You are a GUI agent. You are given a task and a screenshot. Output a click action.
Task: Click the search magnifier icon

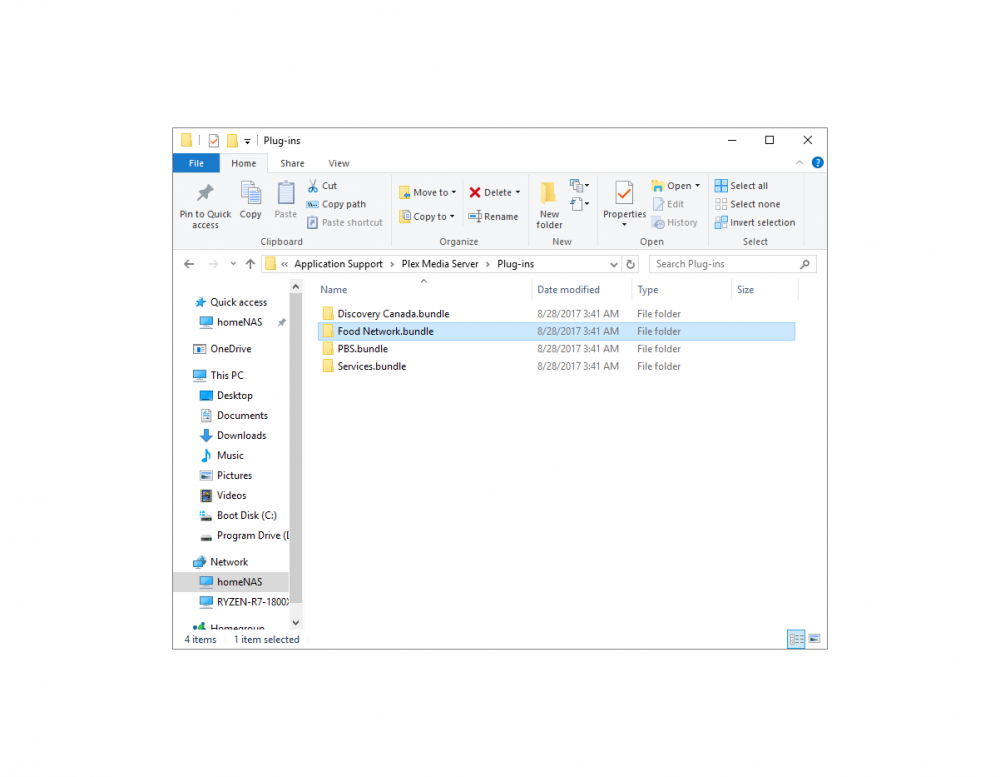(805, 264)
